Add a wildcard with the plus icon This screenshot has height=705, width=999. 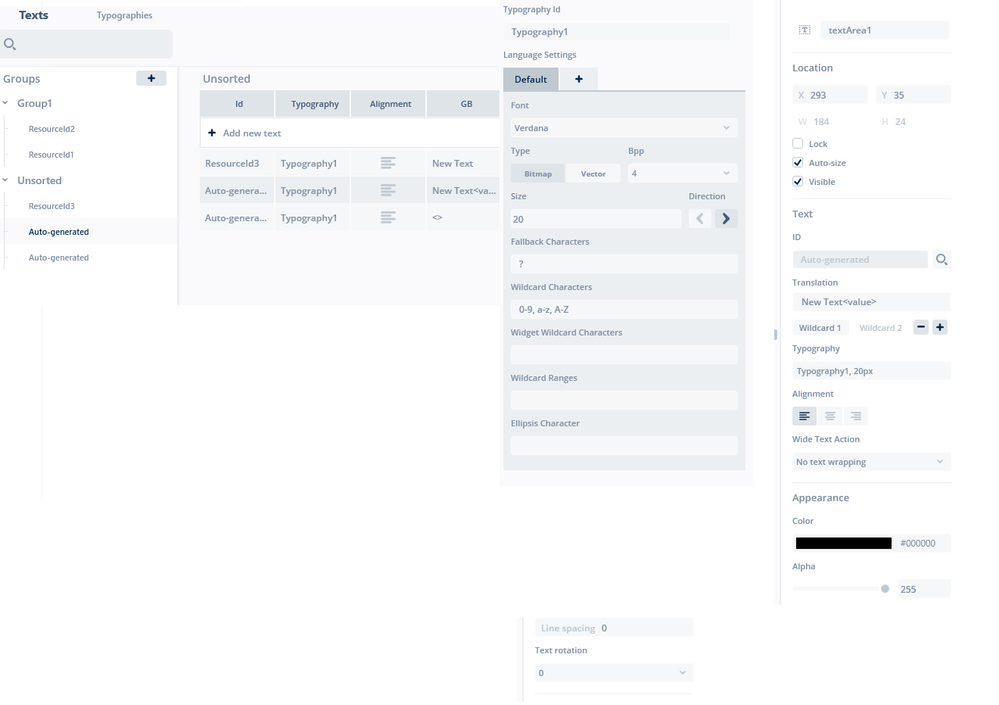(940, 327)
